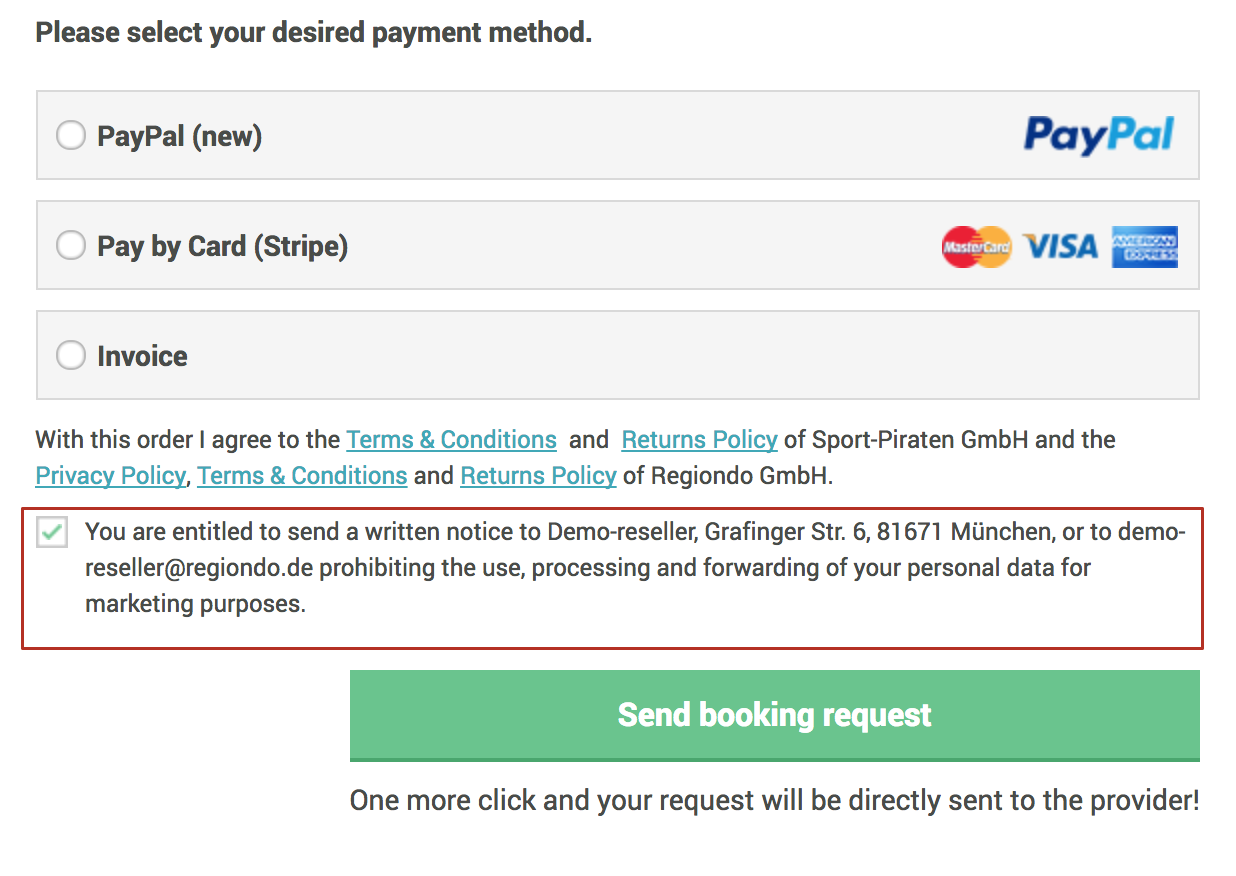The width and height of the screenshot is (1236, 876).
Task: Uncheck the marketing data notice checkbox
Action: (52, 532)
